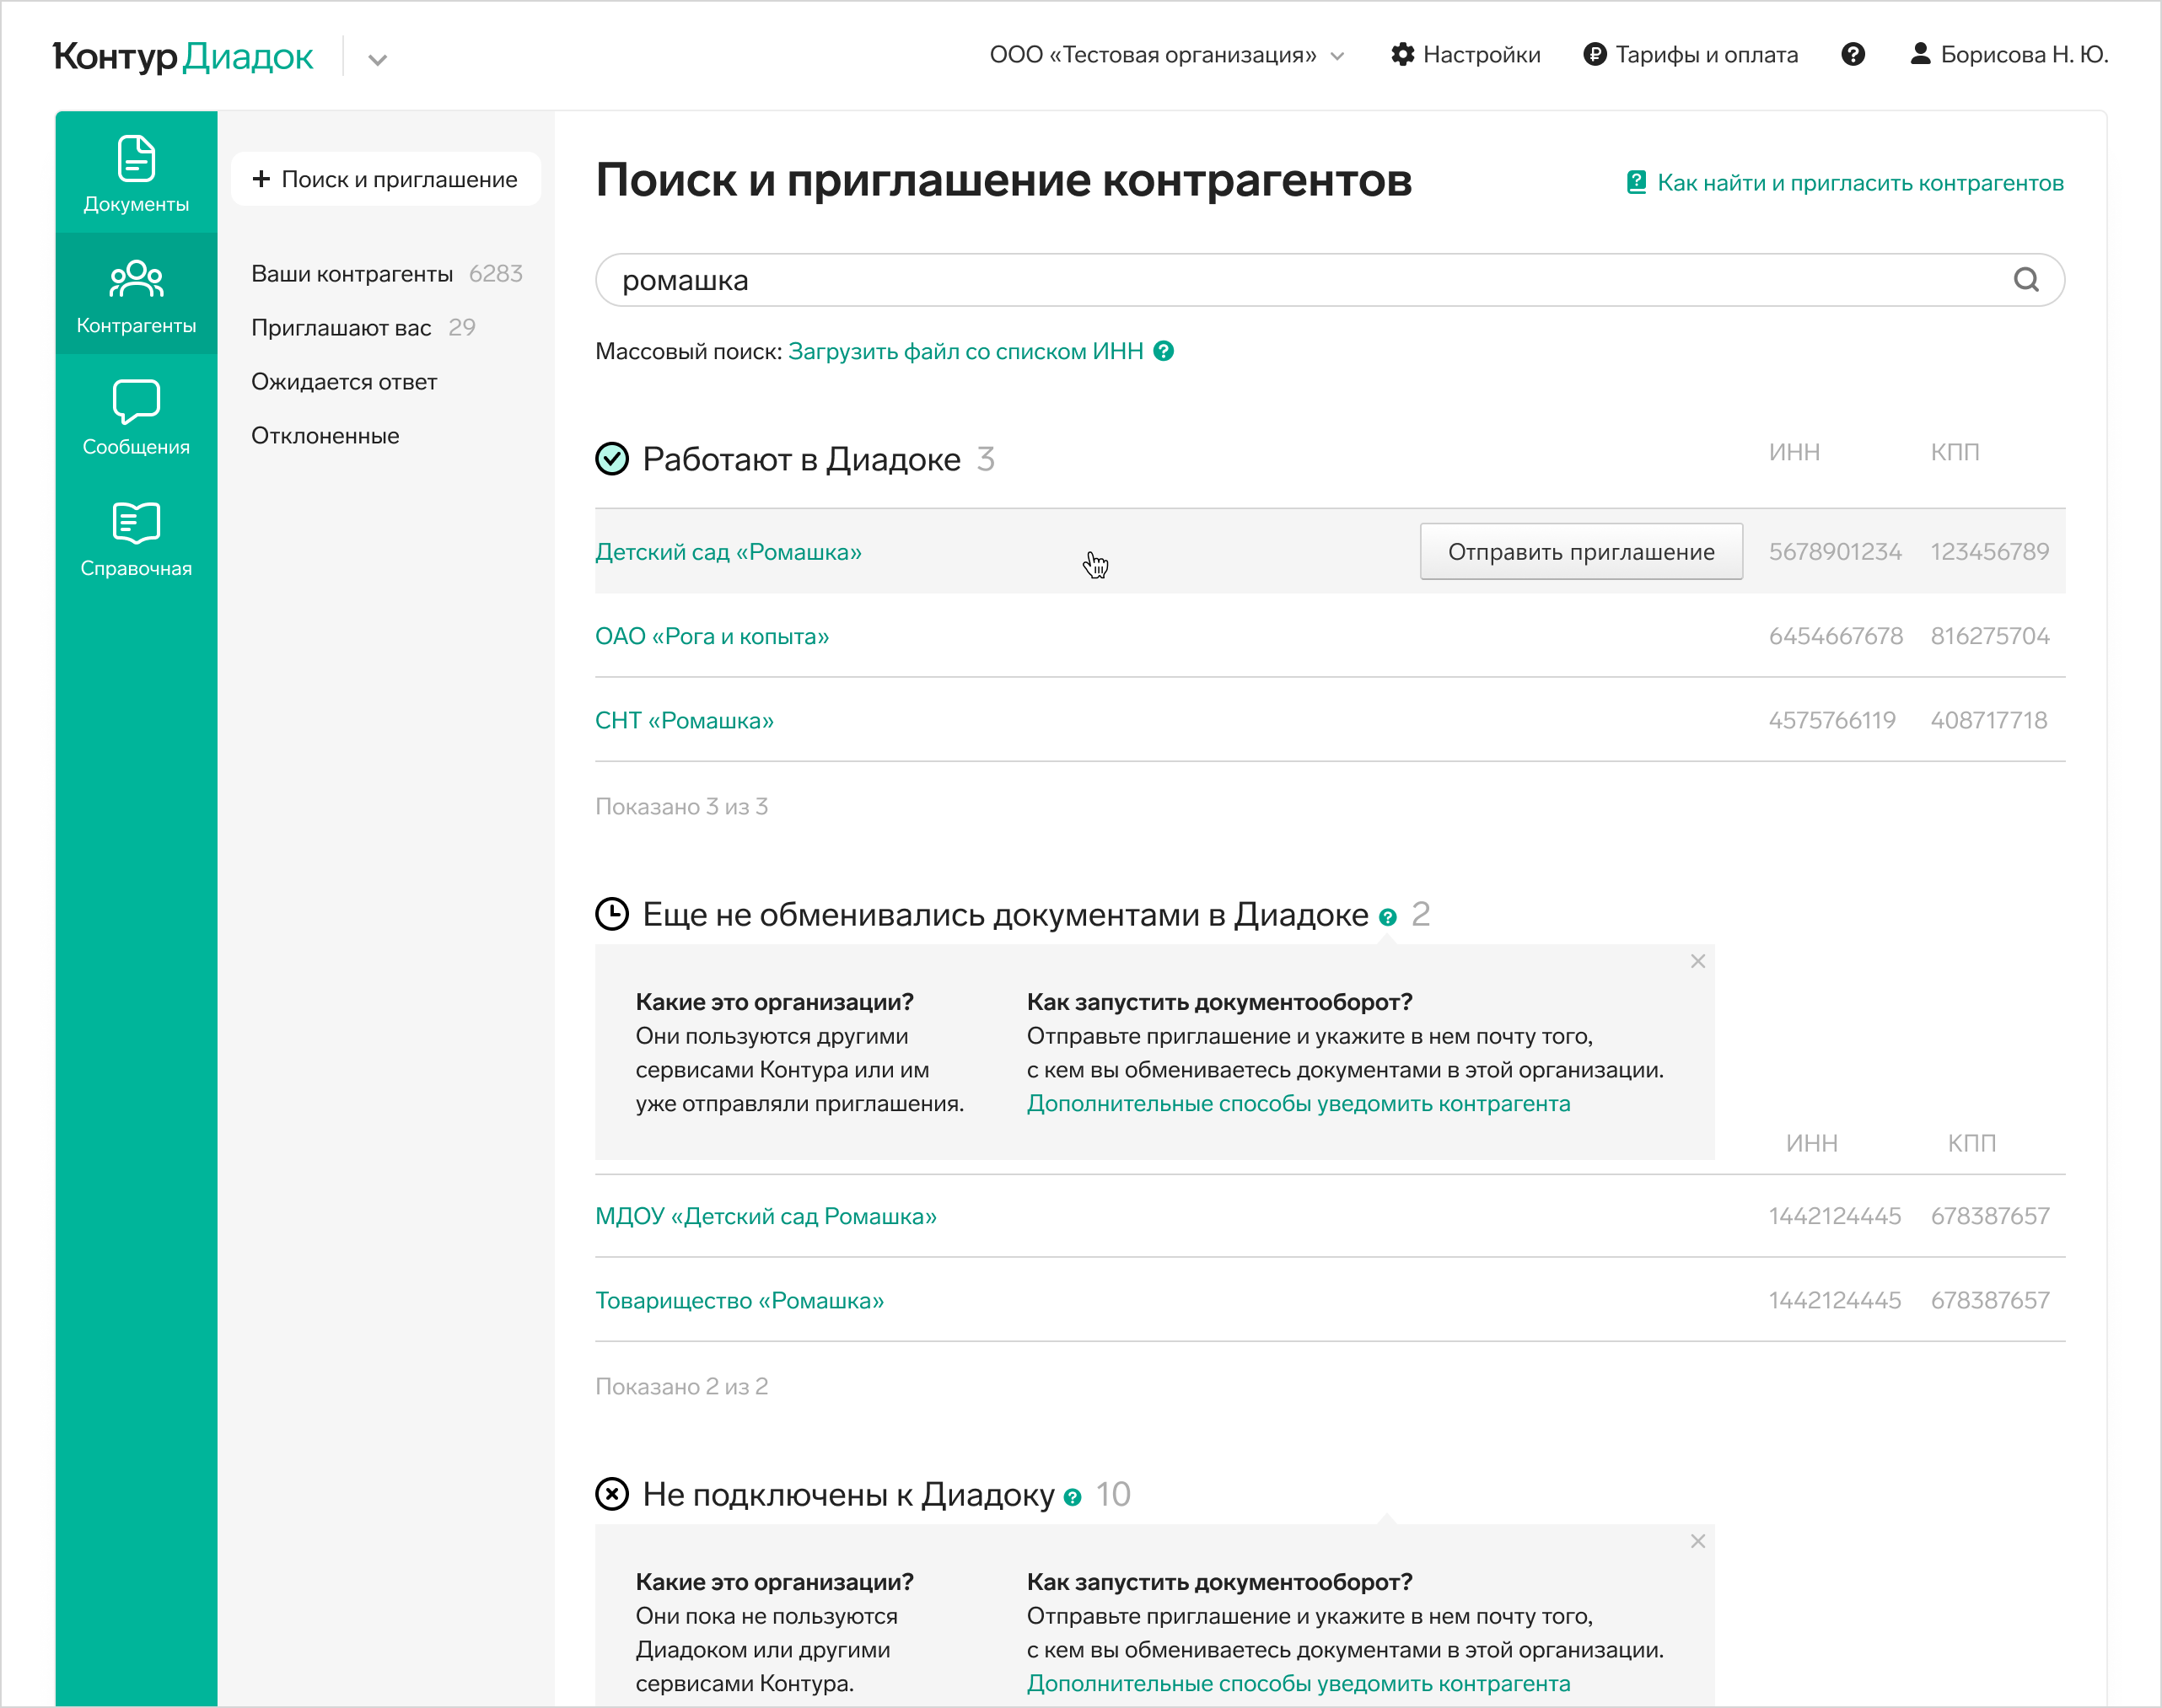Click the ИНН 4575766119 value

coord(1831,720)
